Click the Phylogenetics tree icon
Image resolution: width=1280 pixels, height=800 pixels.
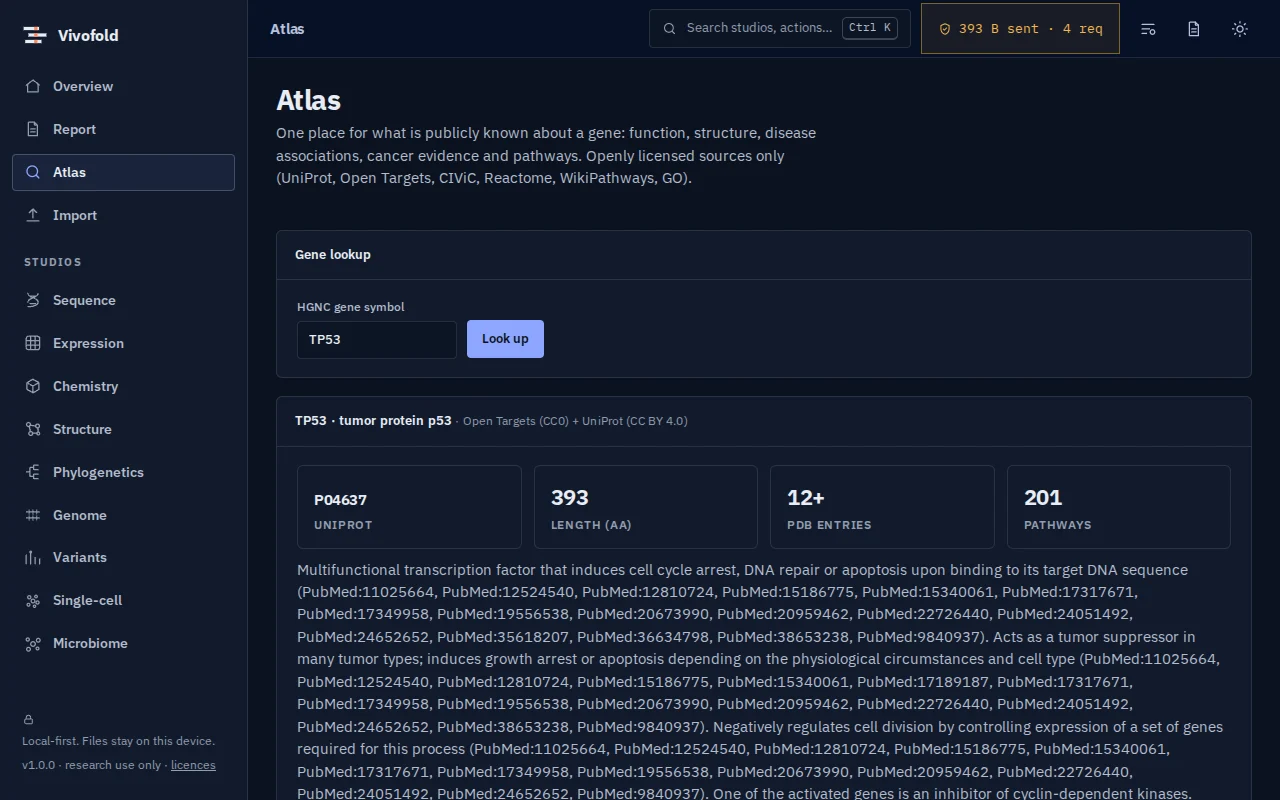coord(33,472)
